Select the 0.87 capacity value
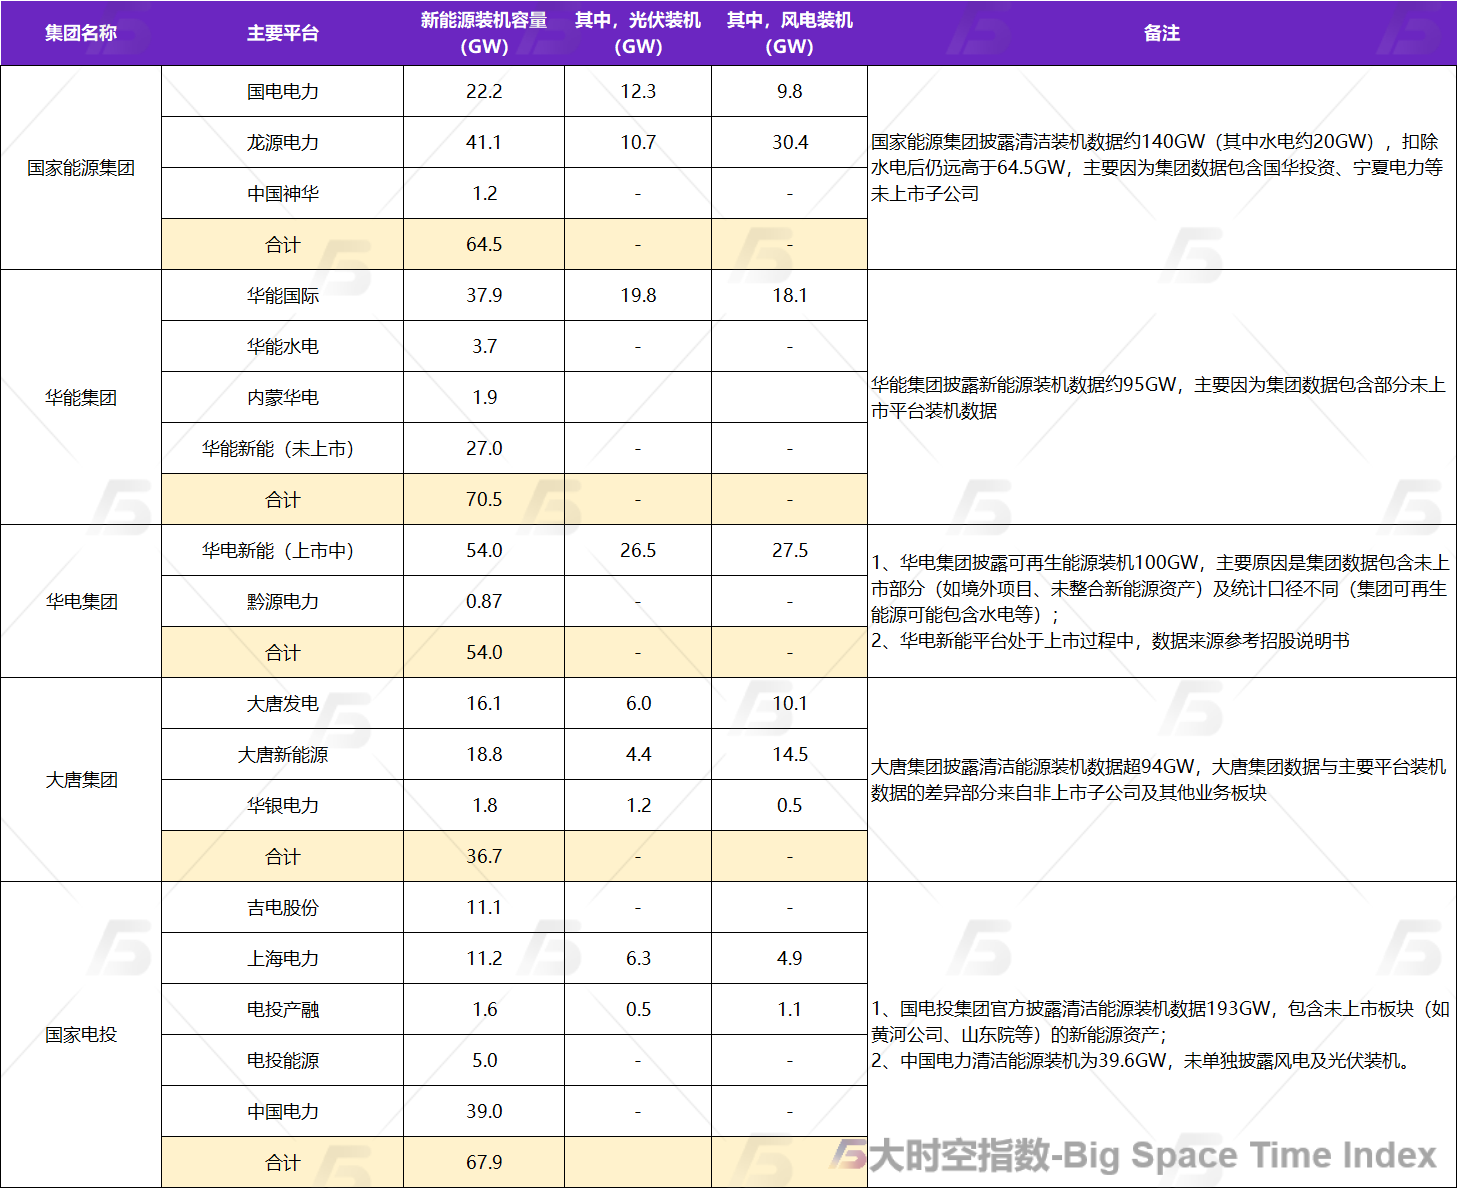Viewport: 1458px width, 1189px height. click(x=484, y=601)
